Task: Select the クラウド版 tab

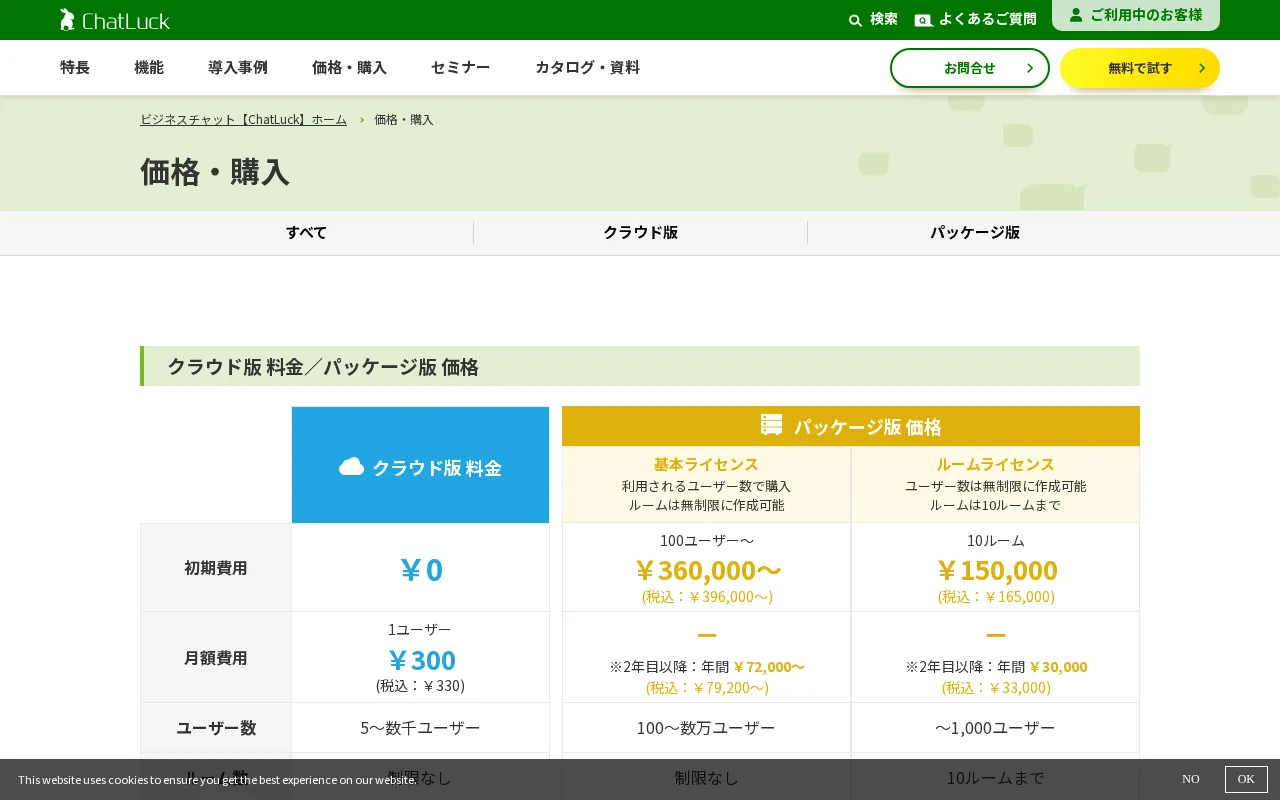Action: (x=640, y=233)
